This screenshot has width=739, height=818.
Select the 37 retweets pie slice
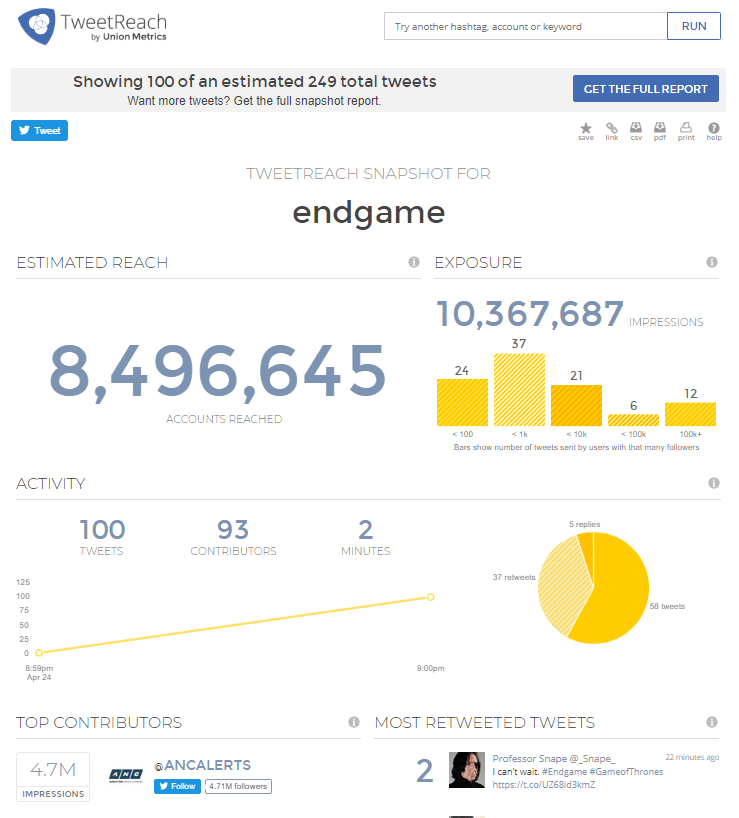click(561, 587)
